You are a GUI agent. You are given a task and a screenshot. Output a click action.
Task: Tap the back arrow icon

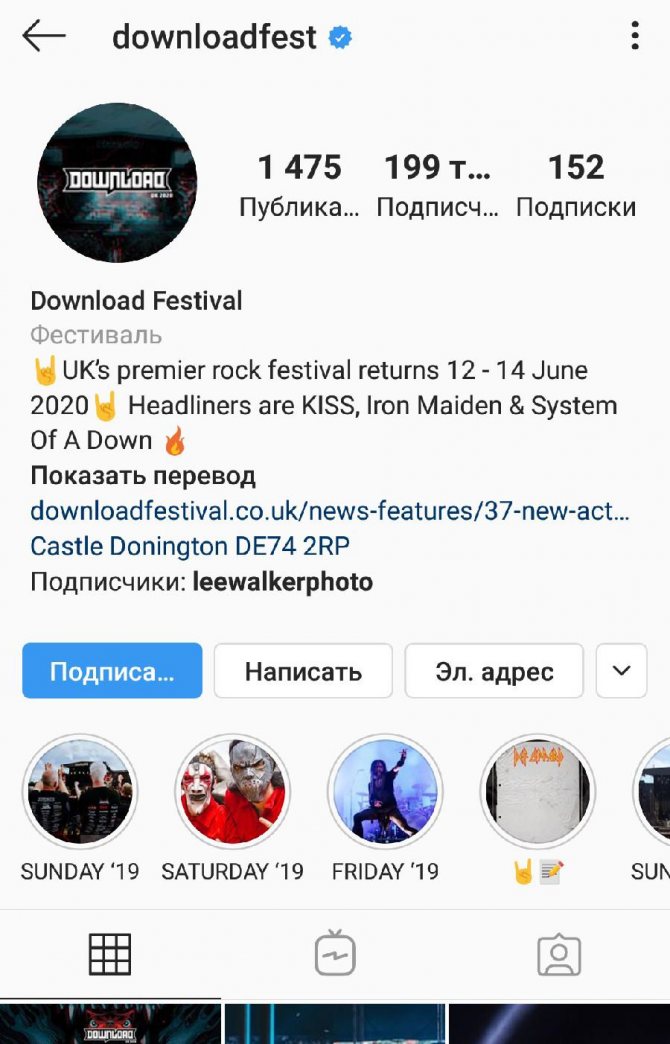(x=44, y=35)
